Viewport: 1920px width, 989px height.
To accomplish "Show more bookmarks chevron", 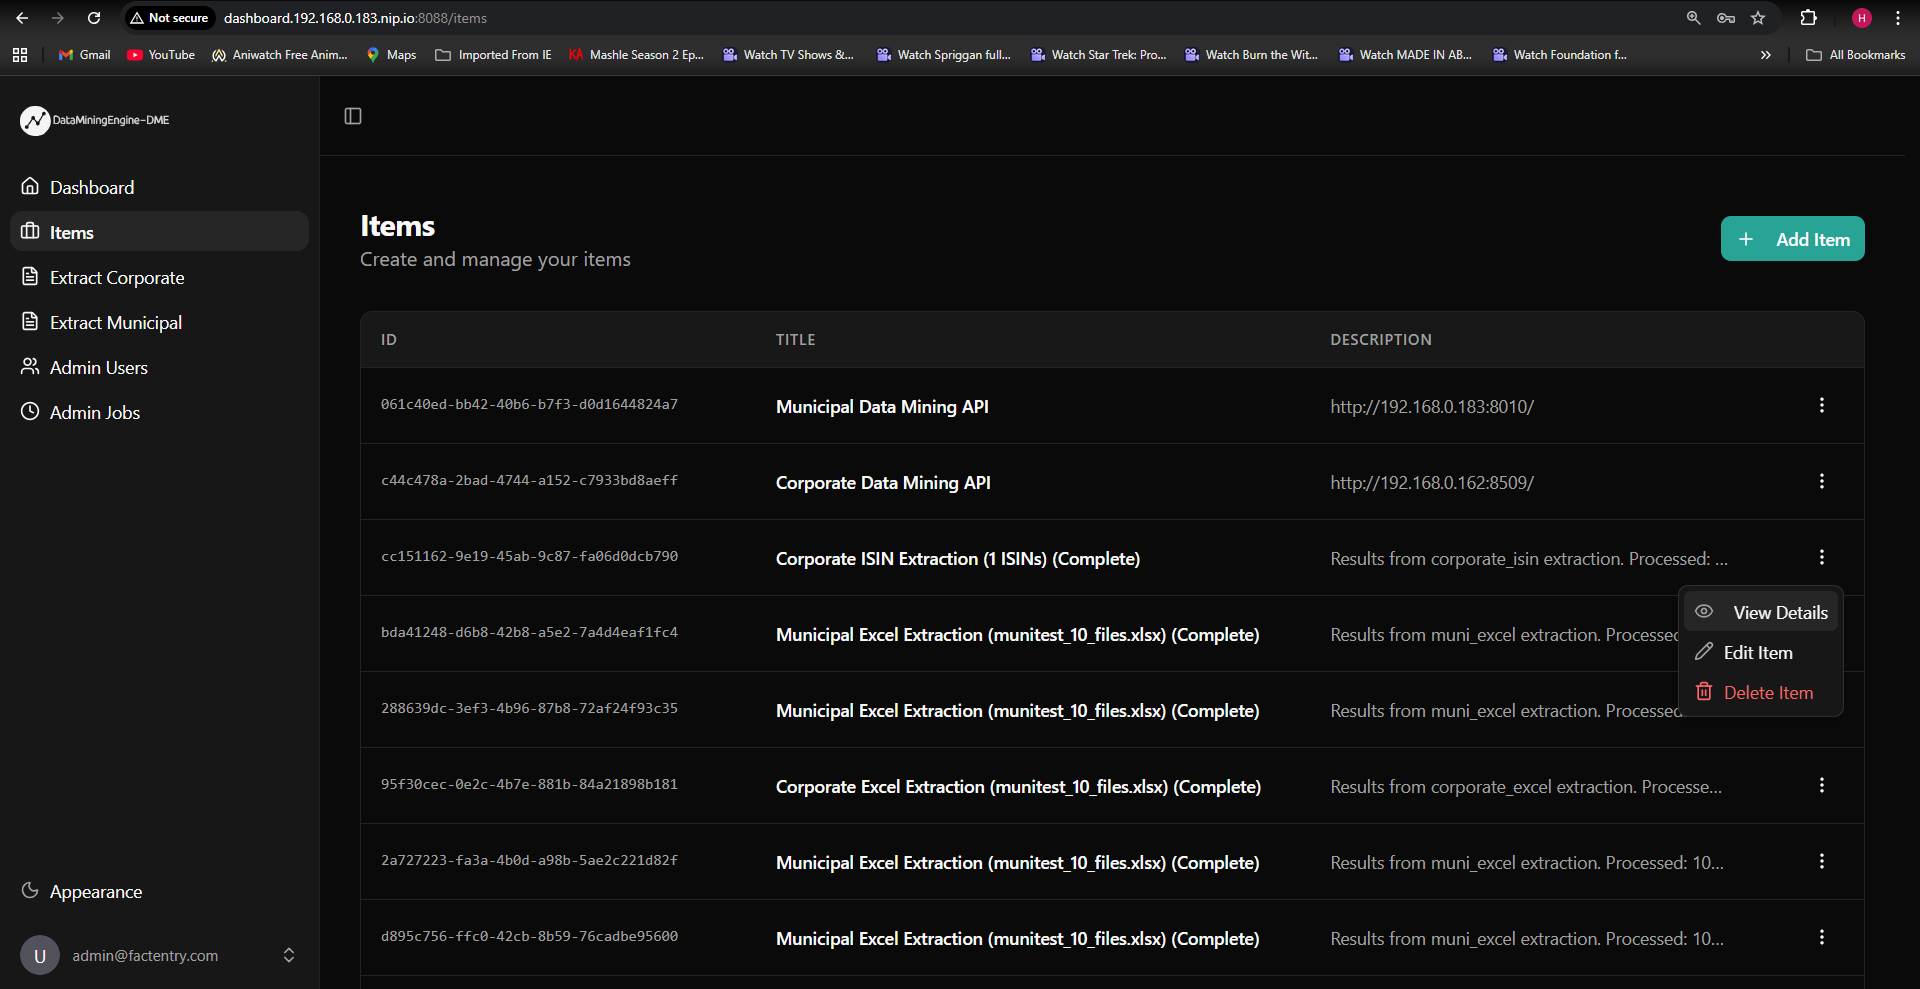I will tap(1766, 55).
